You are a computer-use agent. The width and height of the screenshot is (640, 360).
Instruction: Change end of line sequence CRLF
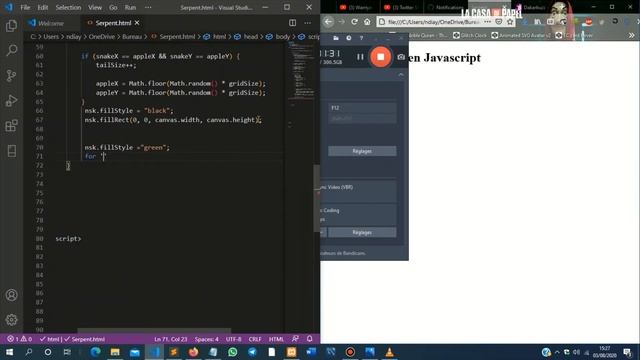tap(255, 339)
